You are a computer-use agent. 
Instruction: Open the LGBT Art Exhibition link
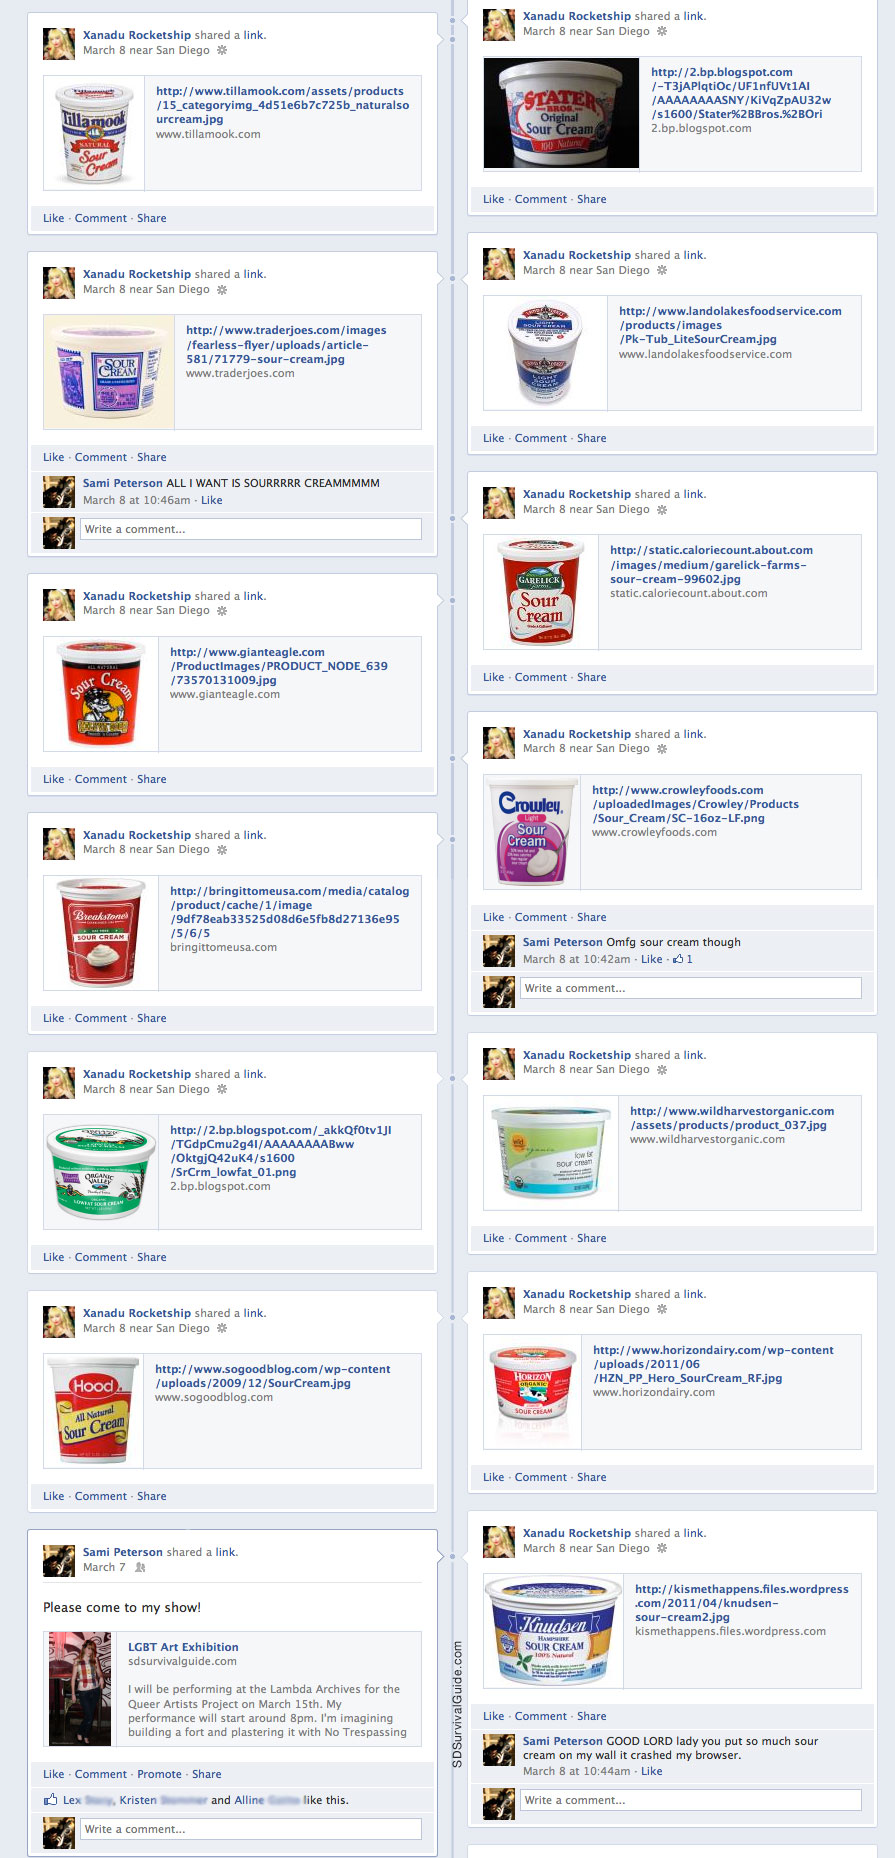[183, 1647]
